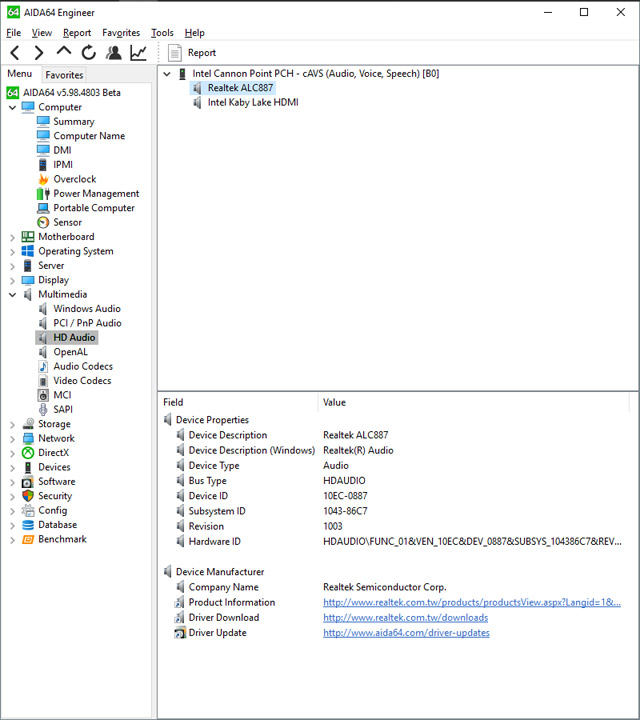The width and height of the screenshot is (640, 720).
Task: Click the Operating System Windows logo icon
Action: point(28,251)
